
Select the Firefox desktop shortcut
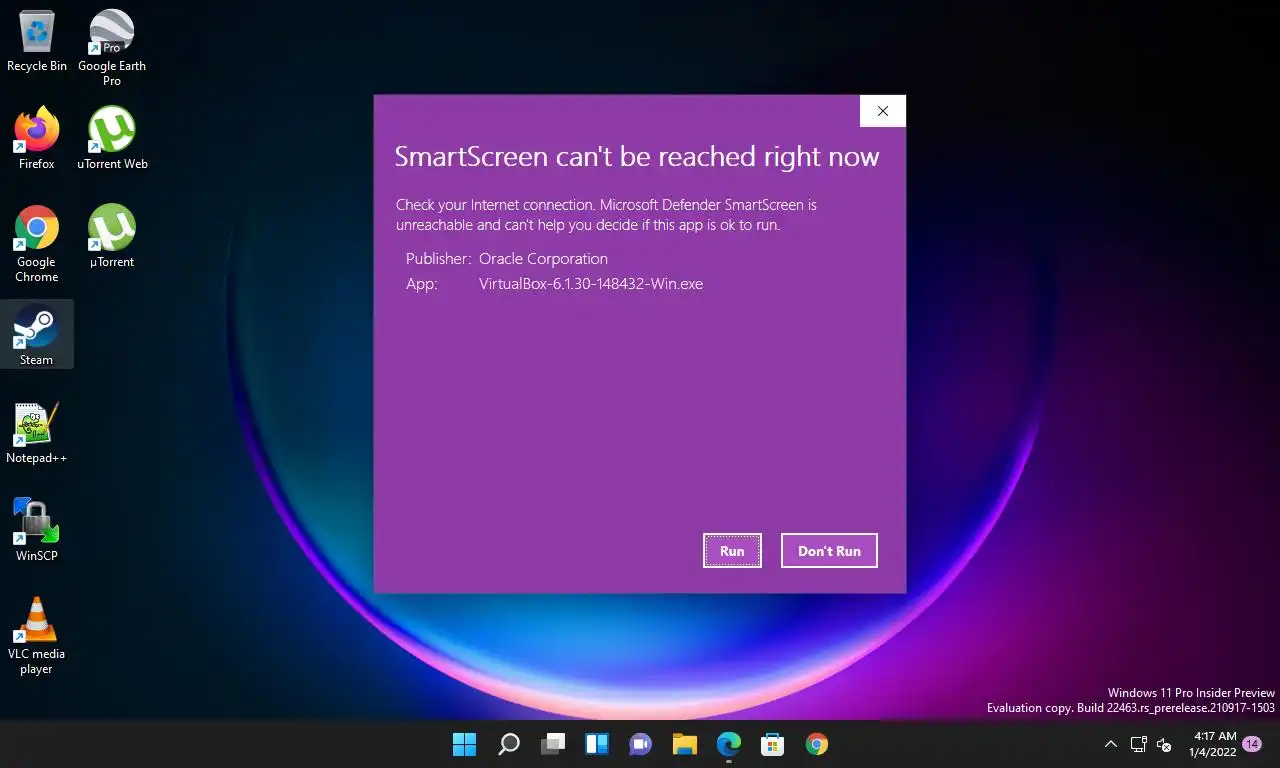[37, 138]
